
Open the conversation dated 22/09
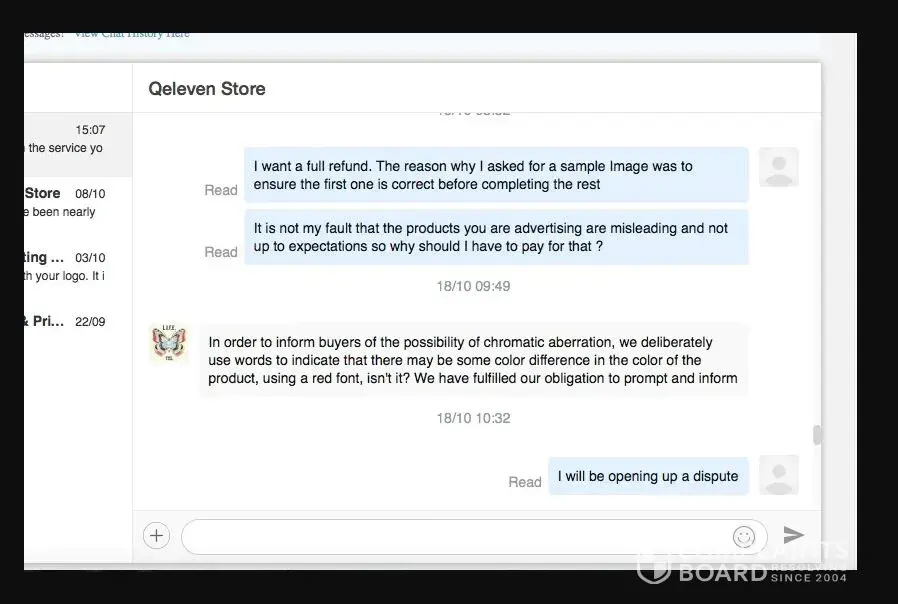point(78,321)
